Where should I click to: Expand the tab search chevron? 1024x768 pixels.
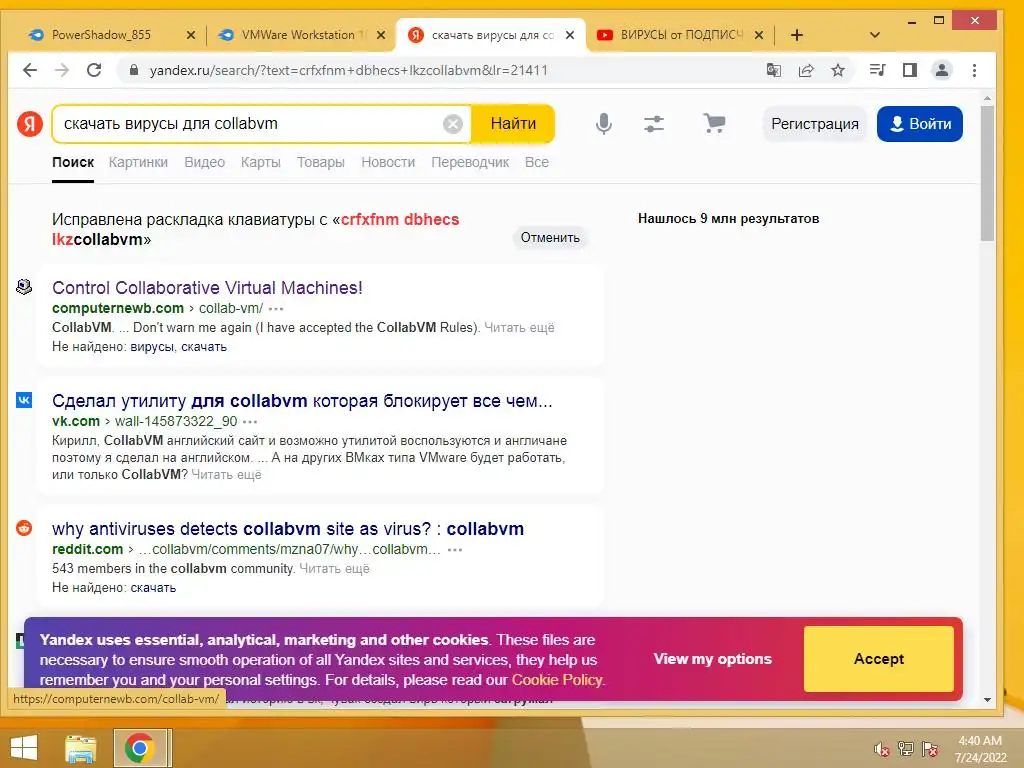click(875, 35)
